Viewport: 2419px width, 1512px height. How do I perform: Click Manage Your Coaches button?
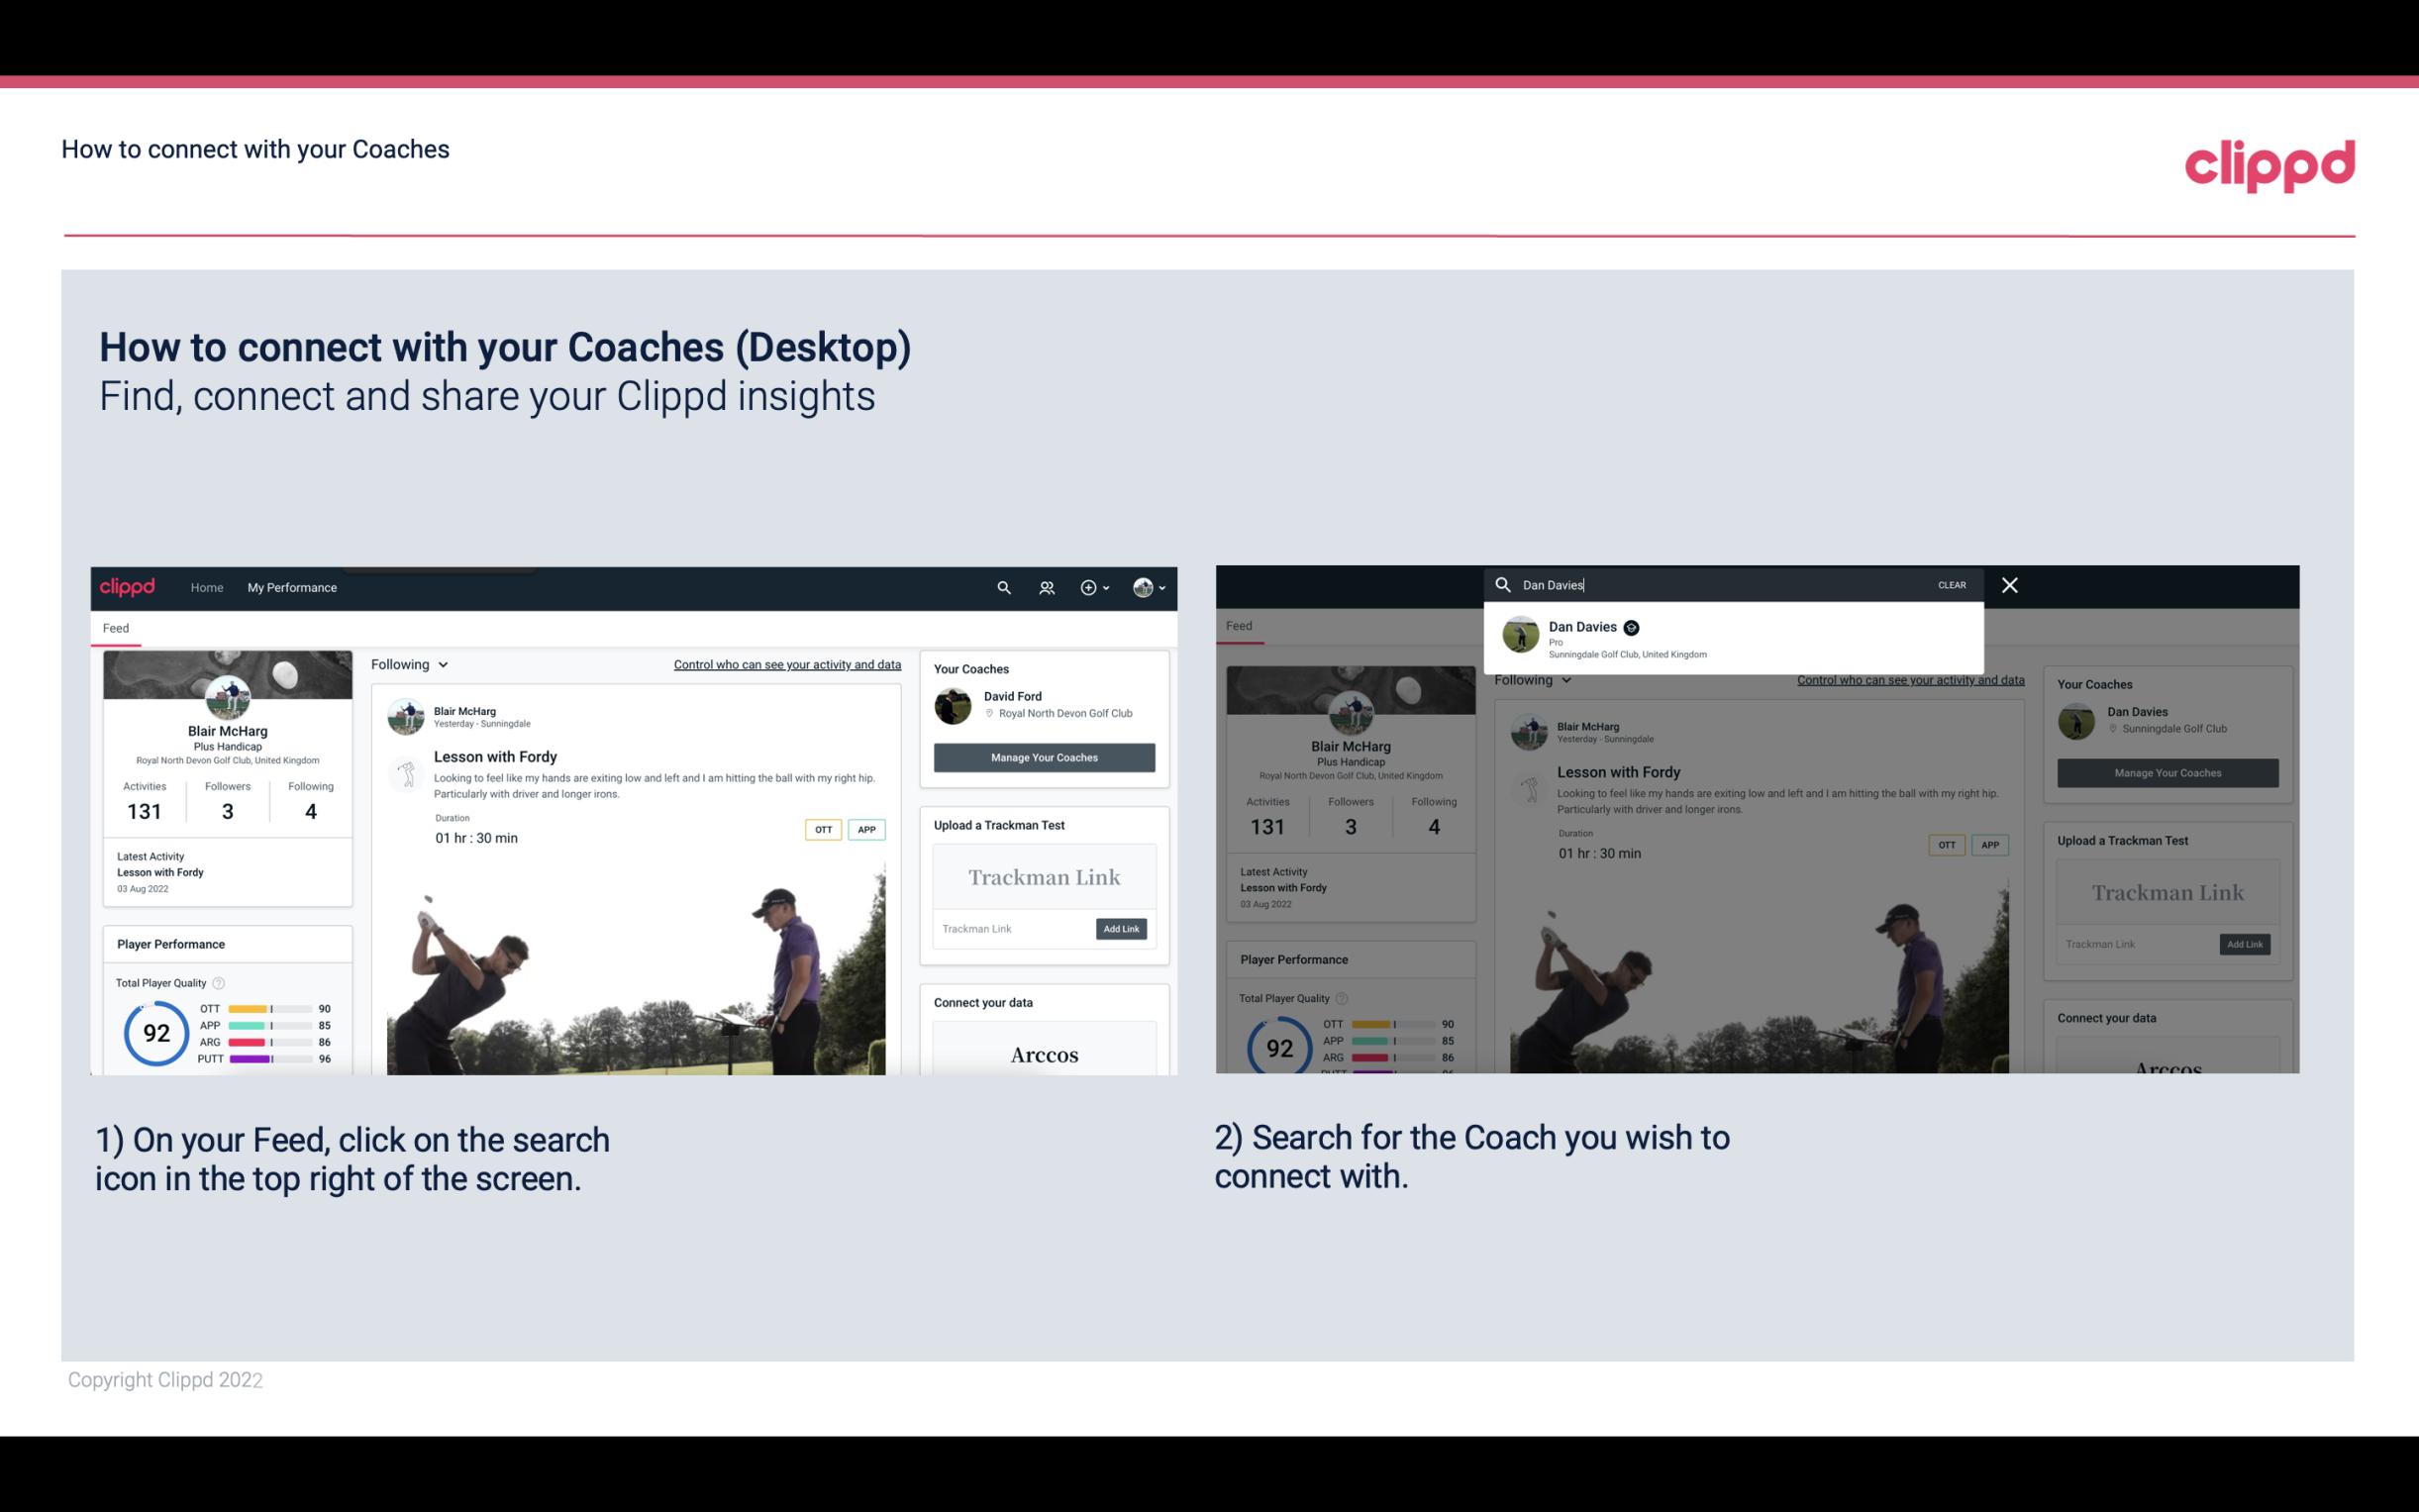click(x=1044, y=757)
